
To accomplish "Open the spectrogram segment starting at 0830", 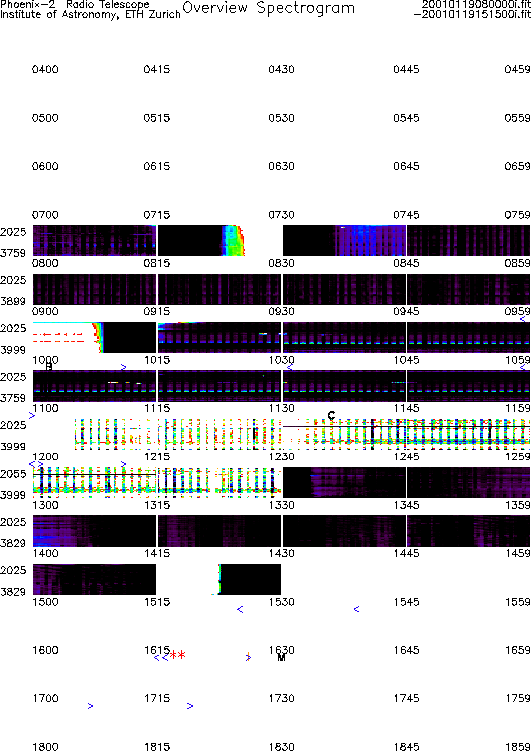I will 344,289.
